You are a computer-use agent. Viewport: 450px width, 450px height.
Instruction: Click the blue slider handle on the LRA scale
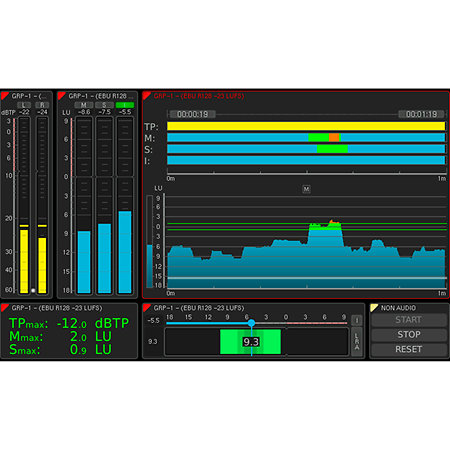tap(251, 323)
